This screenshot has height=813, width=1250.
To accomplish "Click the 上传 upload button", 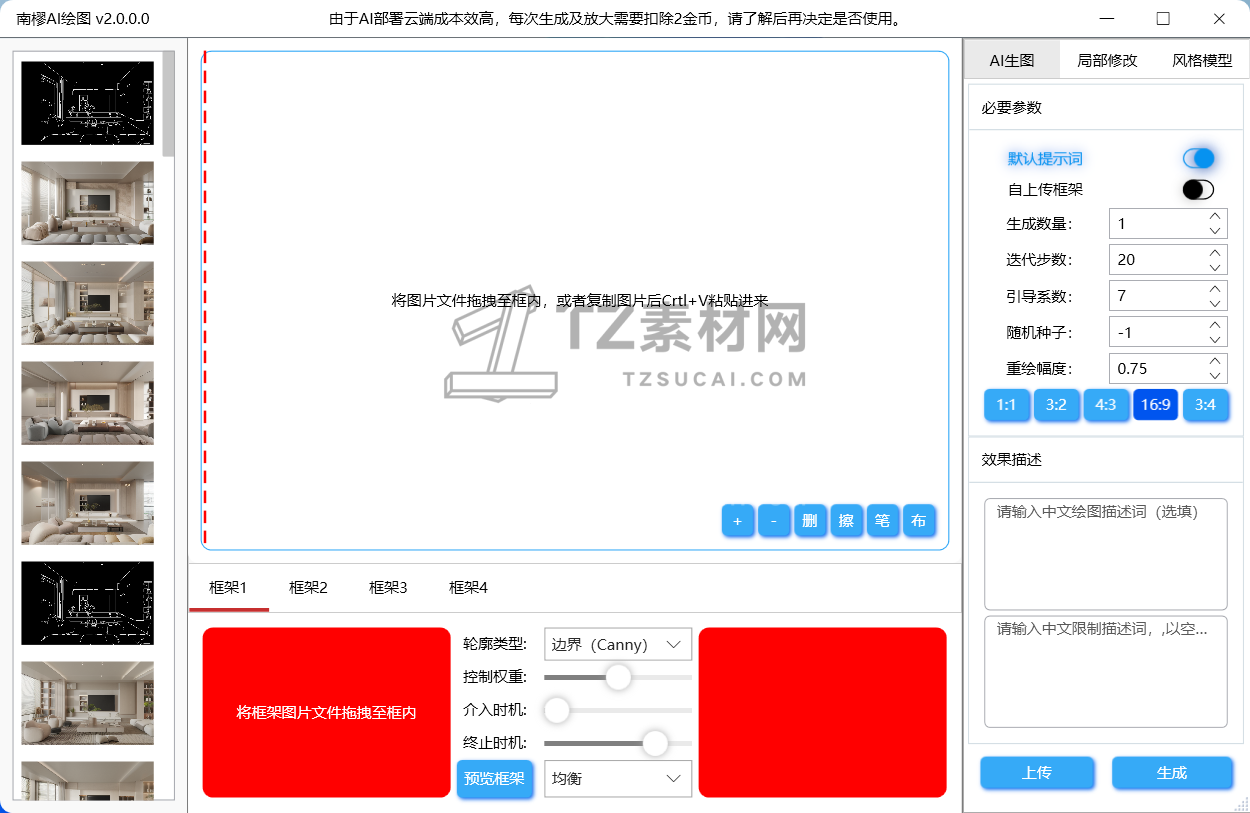I will pos(1037,773).
